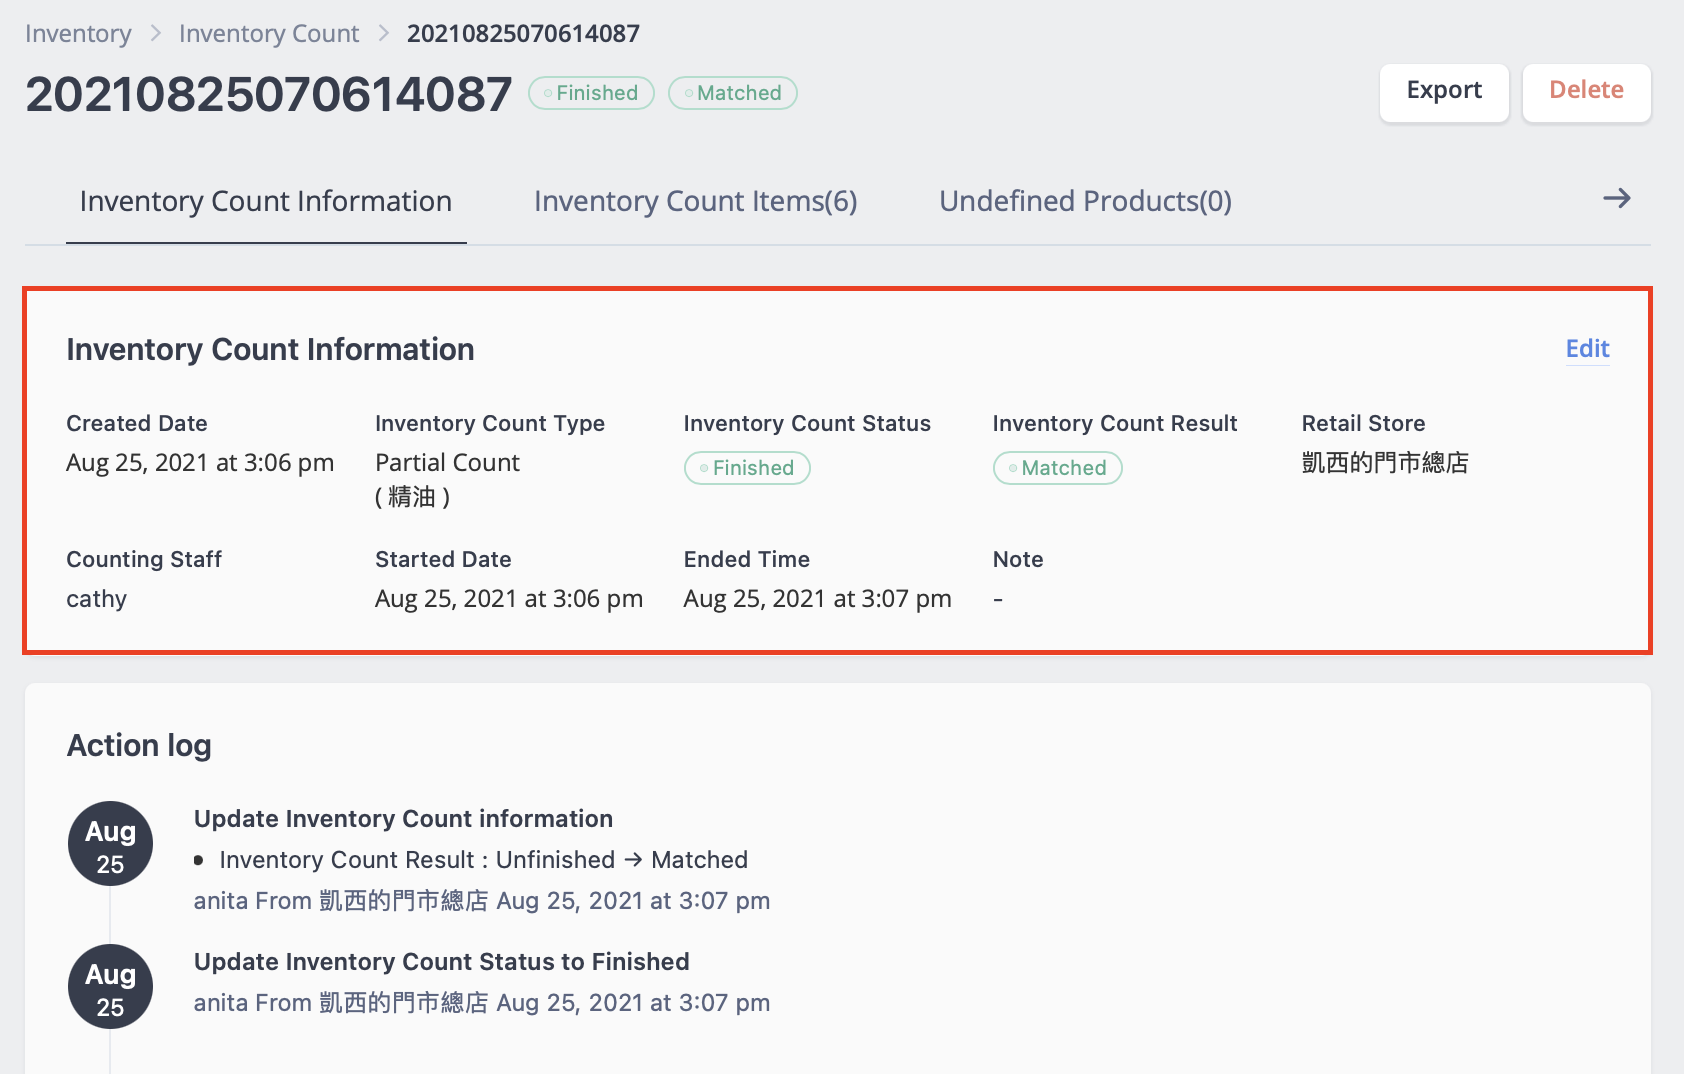Go to Inventory Count breadcrumb

[x=269, y=34]
